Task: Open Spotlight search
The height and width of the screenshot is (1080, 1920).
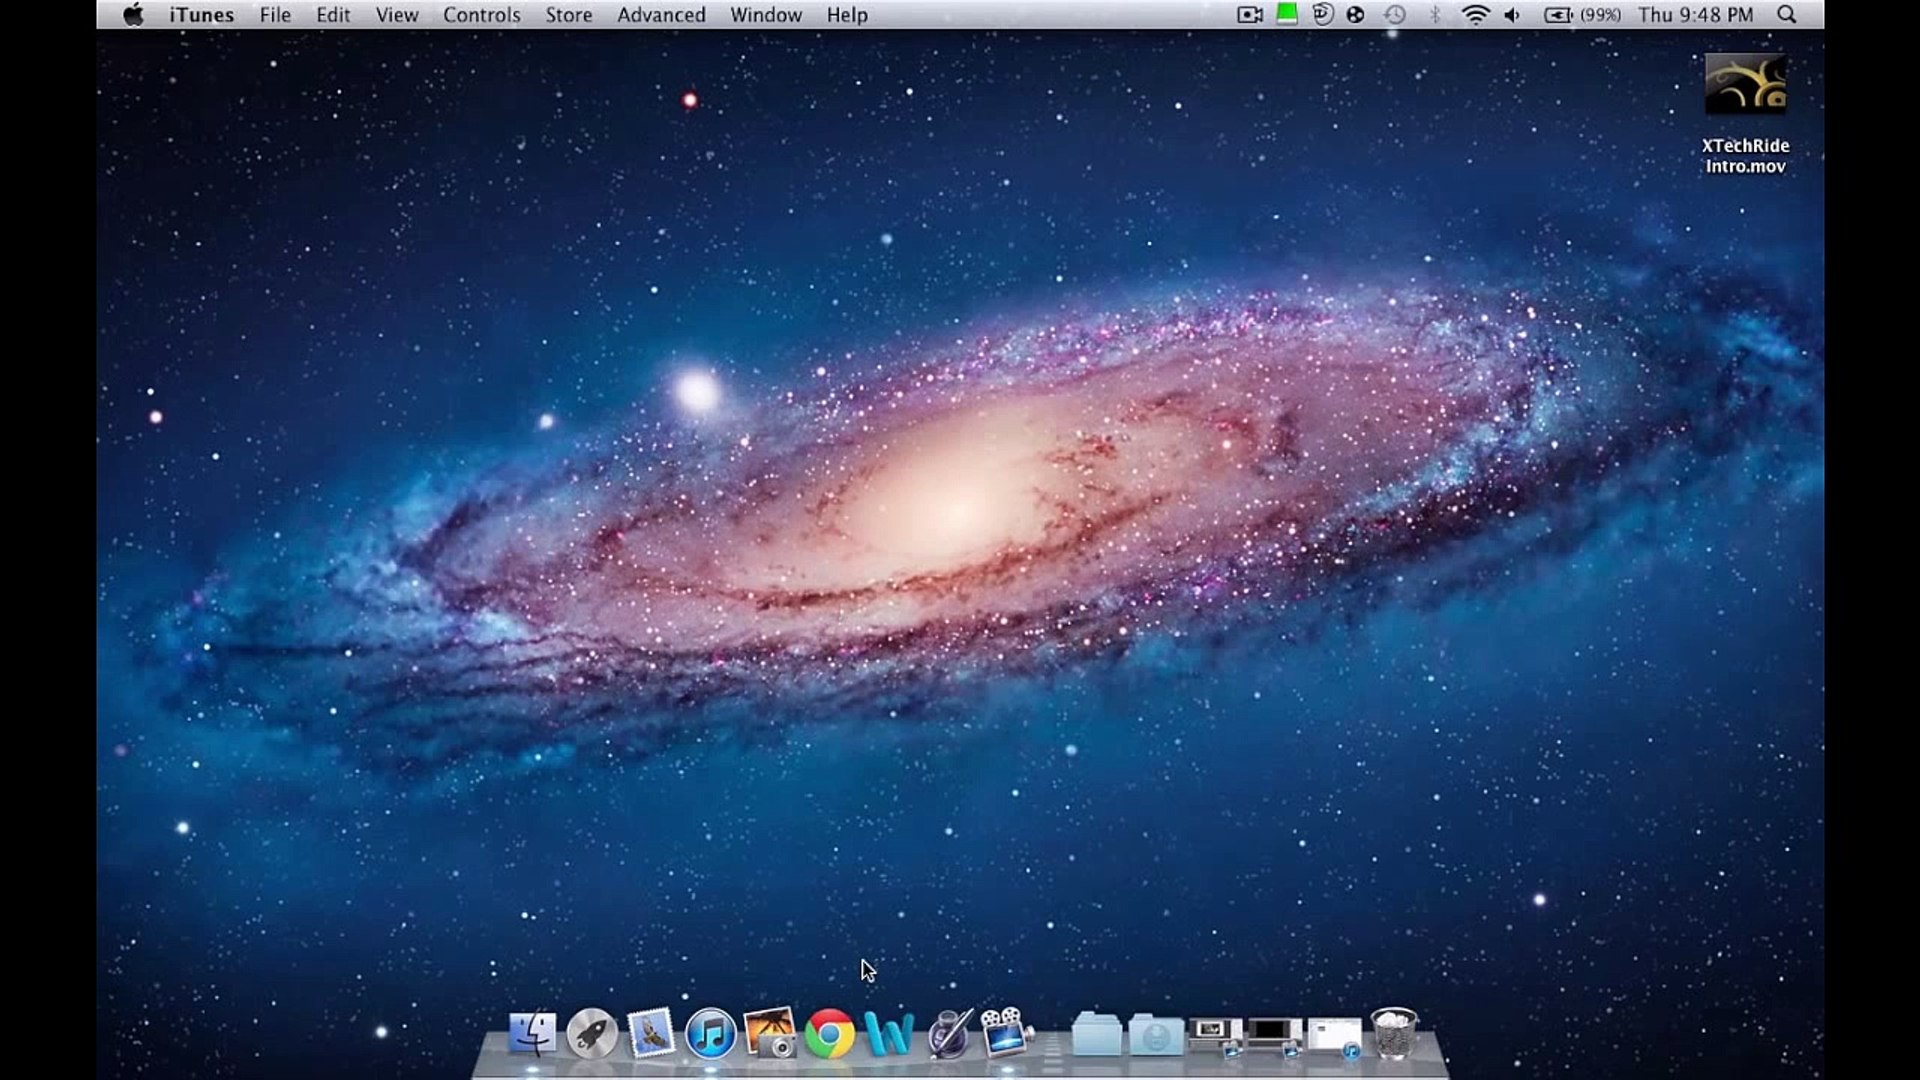Action: 1786,15
